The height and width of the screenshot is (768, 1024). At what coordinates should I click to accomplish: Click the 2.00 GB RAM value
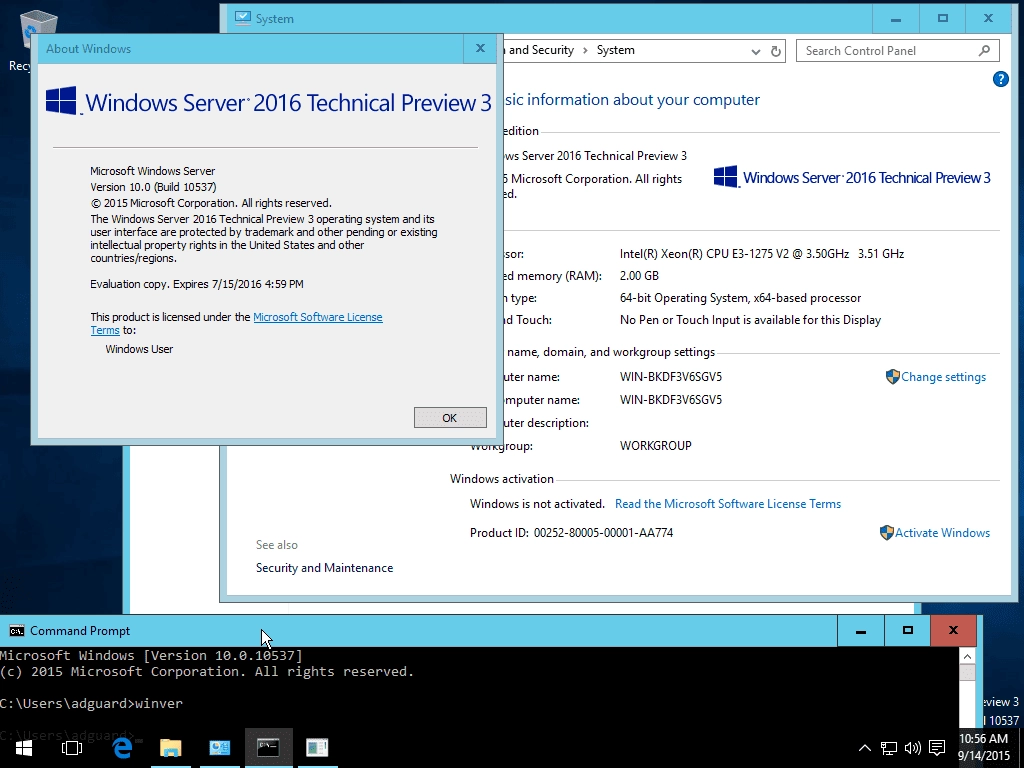pyautogui.click(x=639, y=276)
